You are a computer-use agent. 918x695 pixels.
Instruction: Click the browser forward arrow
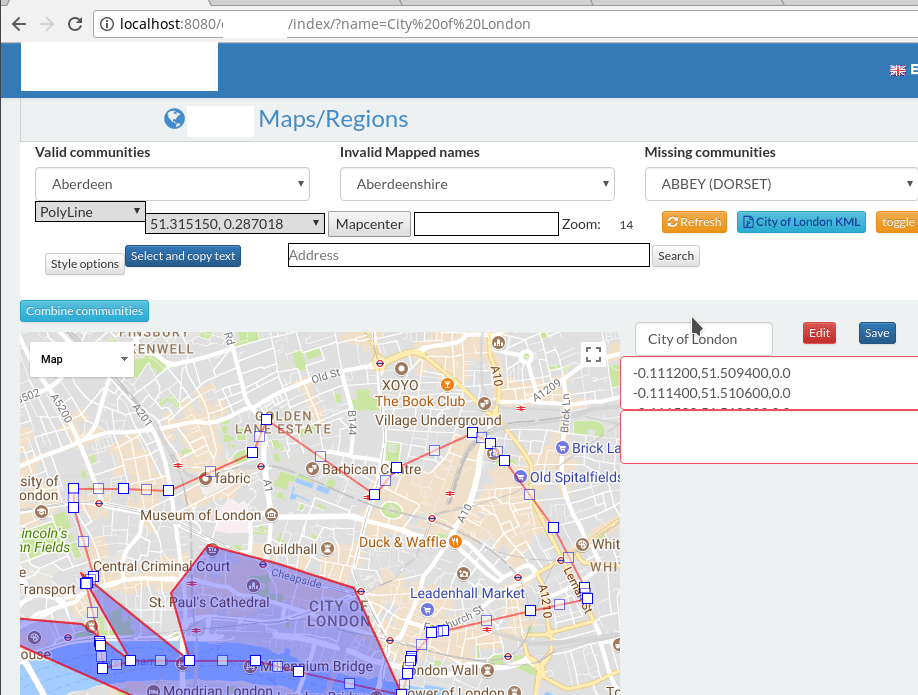tap(44, 24)
